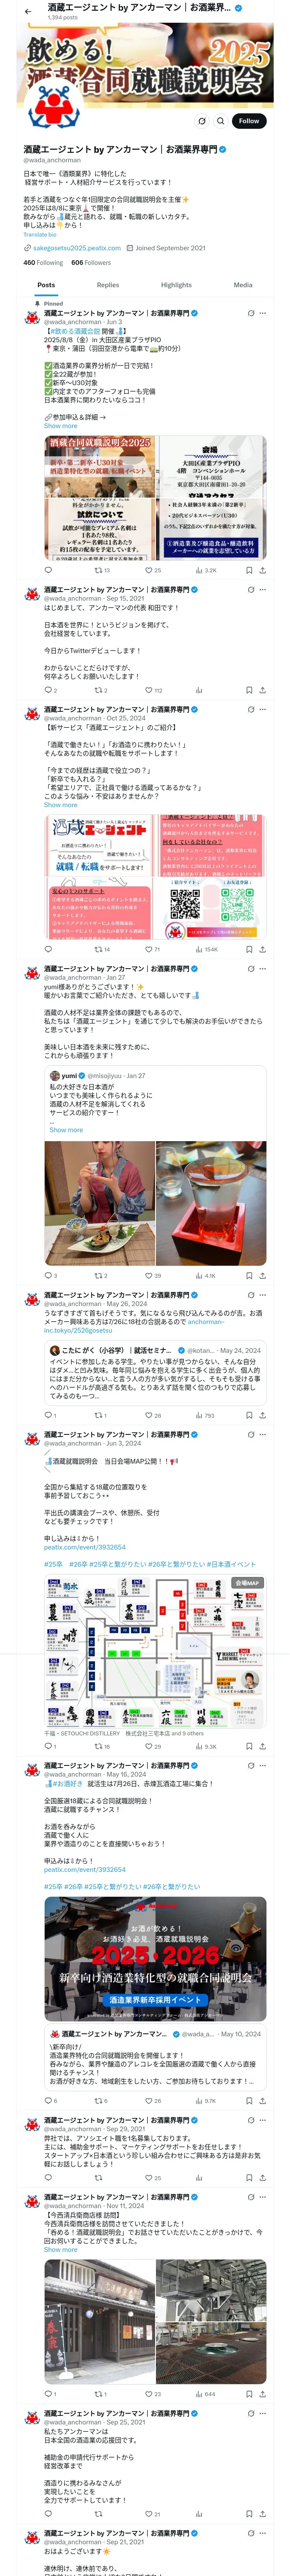This screenshot has height=2576, width=290.
Task: Bookmark the pinned Jun 3 post
Action: 249,570
